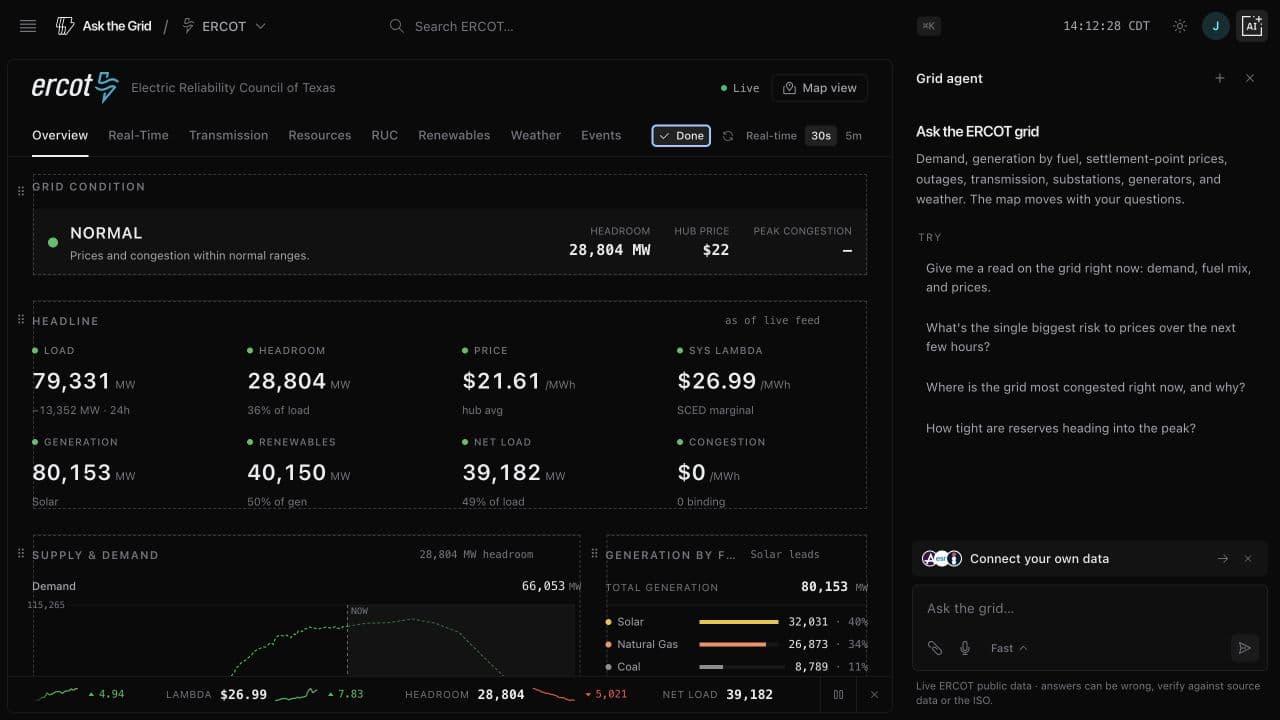Pause the bottom ticker bar
Screen dimensions: 1280x720
(x=839, y=694)
